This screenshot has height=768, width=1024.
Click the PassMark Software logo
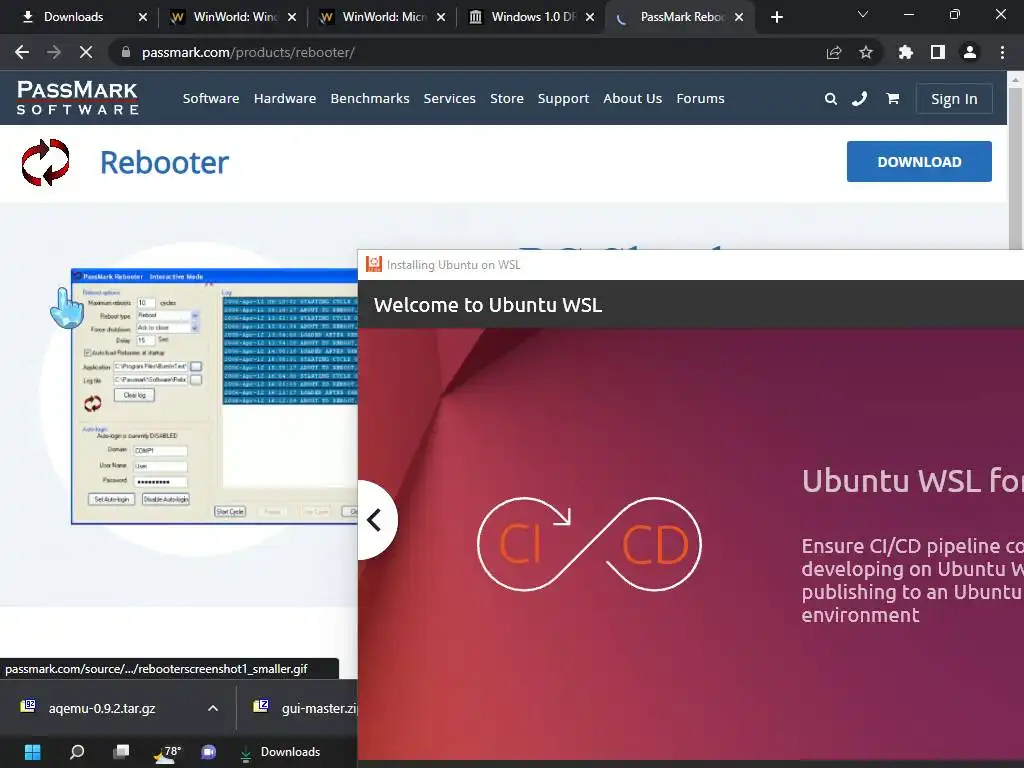[x=77, y=98]
